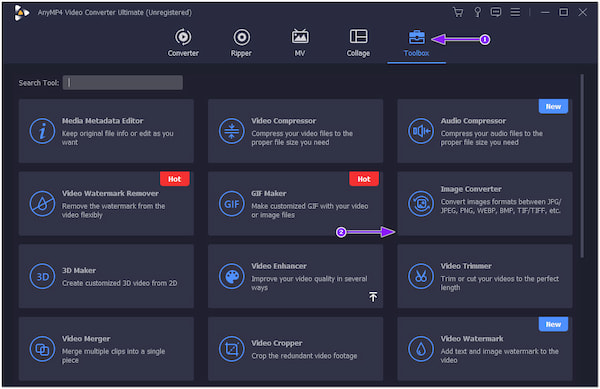Select the Video Watermark Remover icon
This screenshot has width=600, height=389.
42,203
